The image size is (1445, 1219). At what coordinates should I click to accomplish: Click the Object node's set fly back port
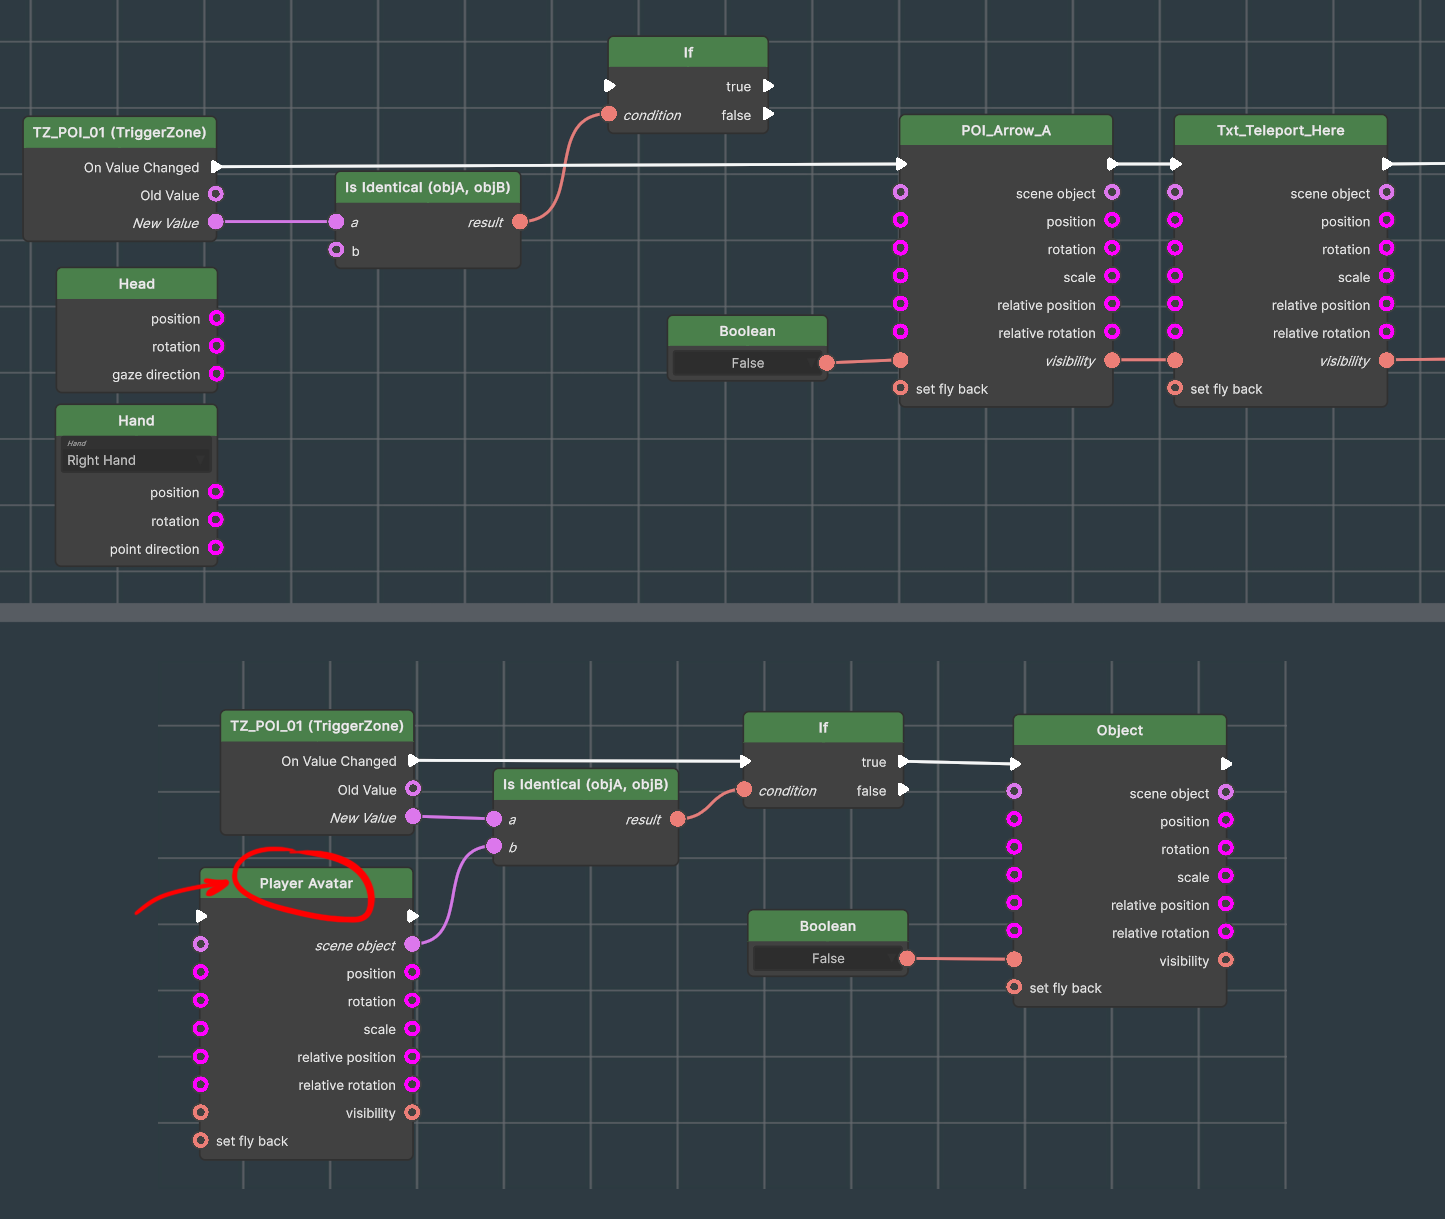(x=1014, y=987)
